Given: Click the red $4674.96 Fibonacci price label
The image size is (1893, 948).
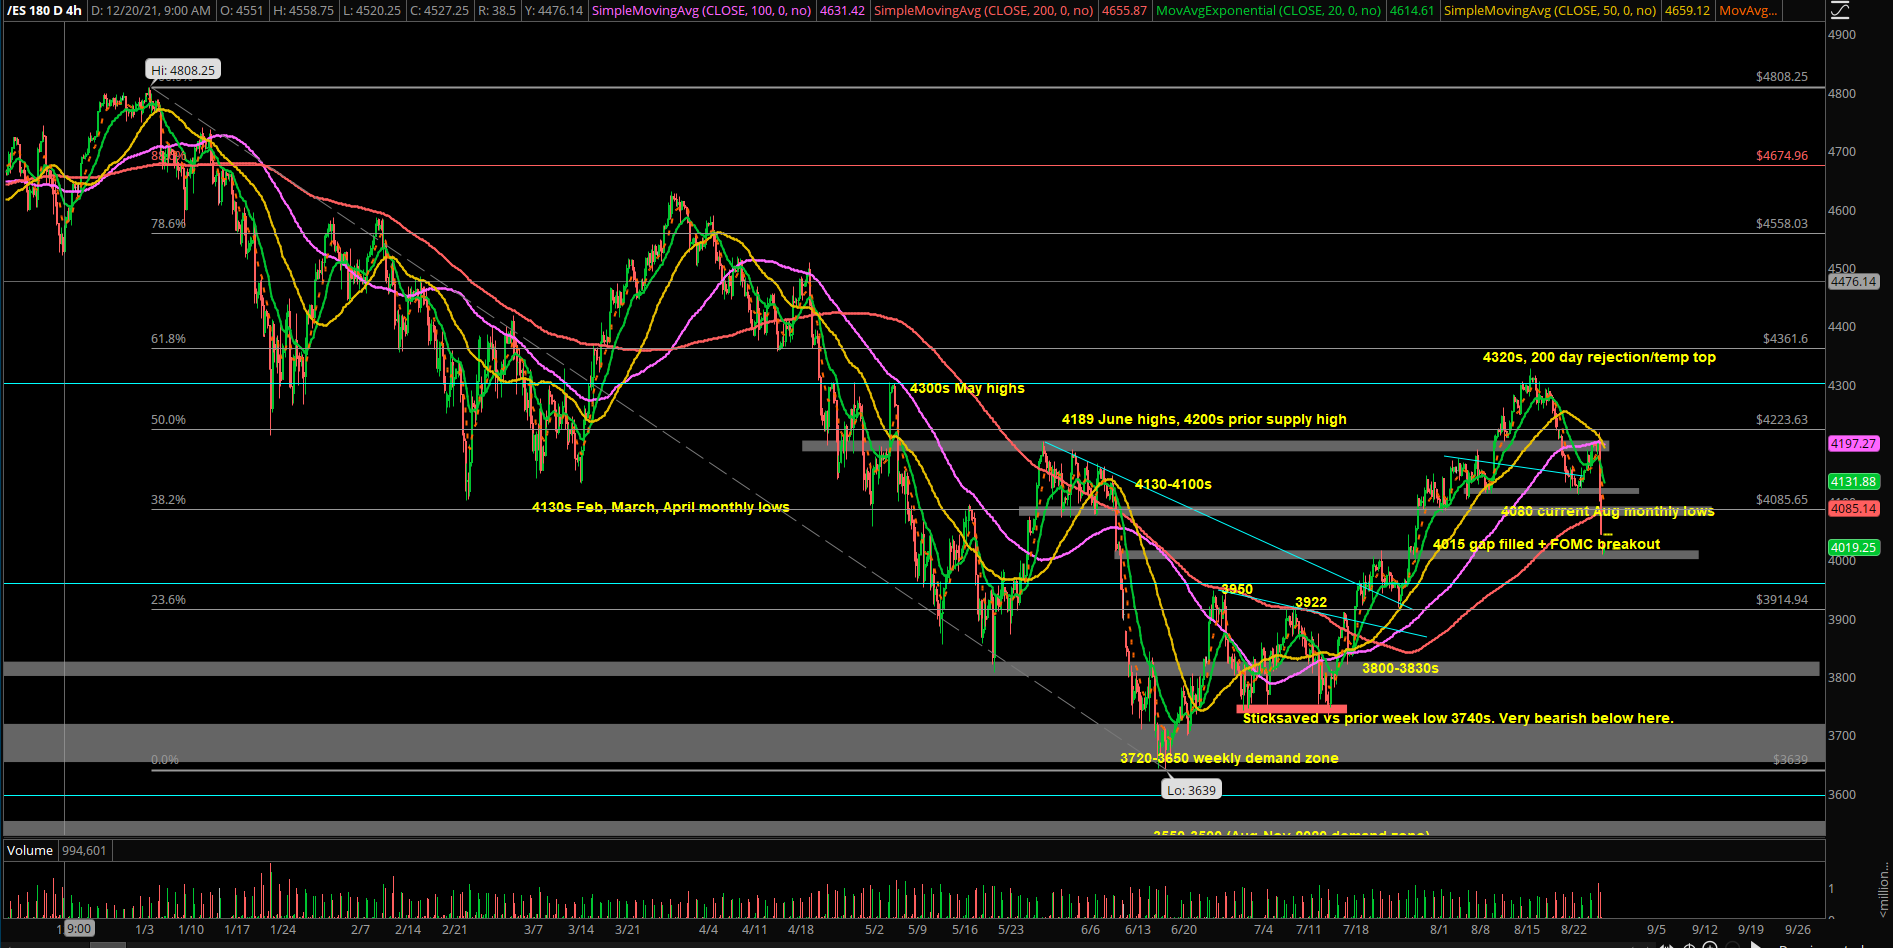Looking at the screenshot, I should click(1782, 156).
